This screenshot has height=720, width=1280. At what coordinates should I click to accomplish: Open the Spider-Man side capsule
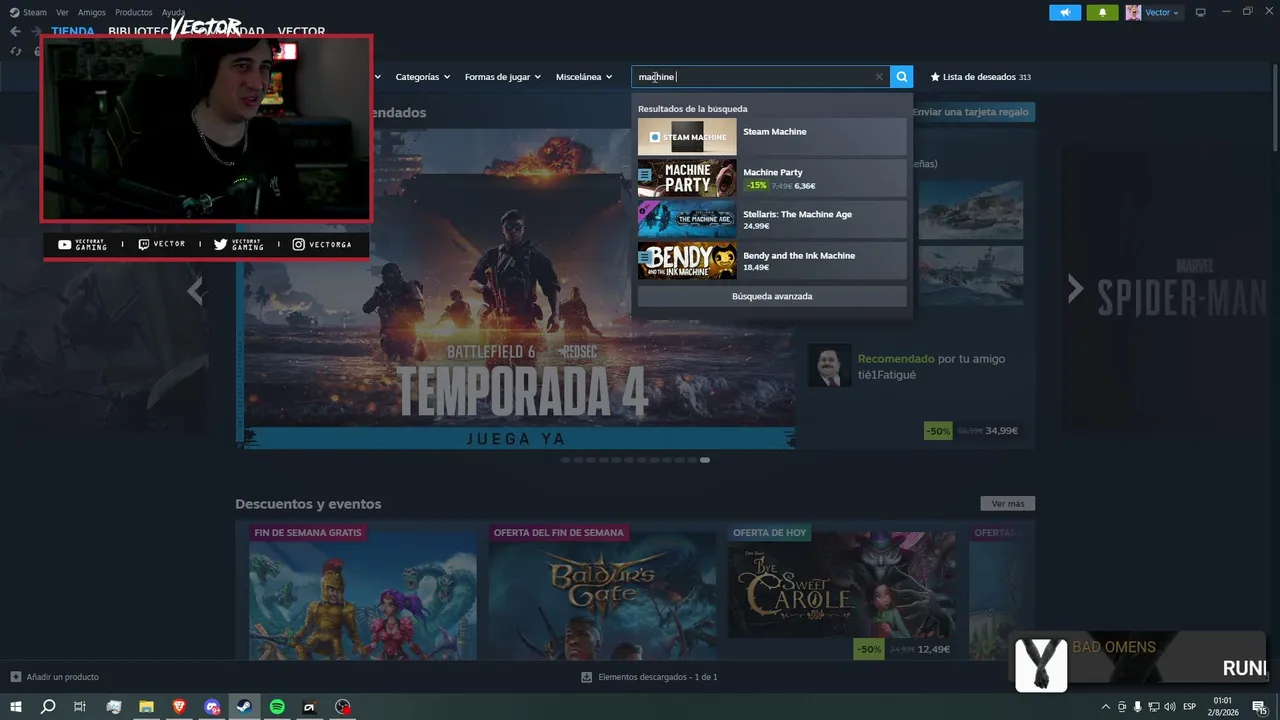point(1171,289)
